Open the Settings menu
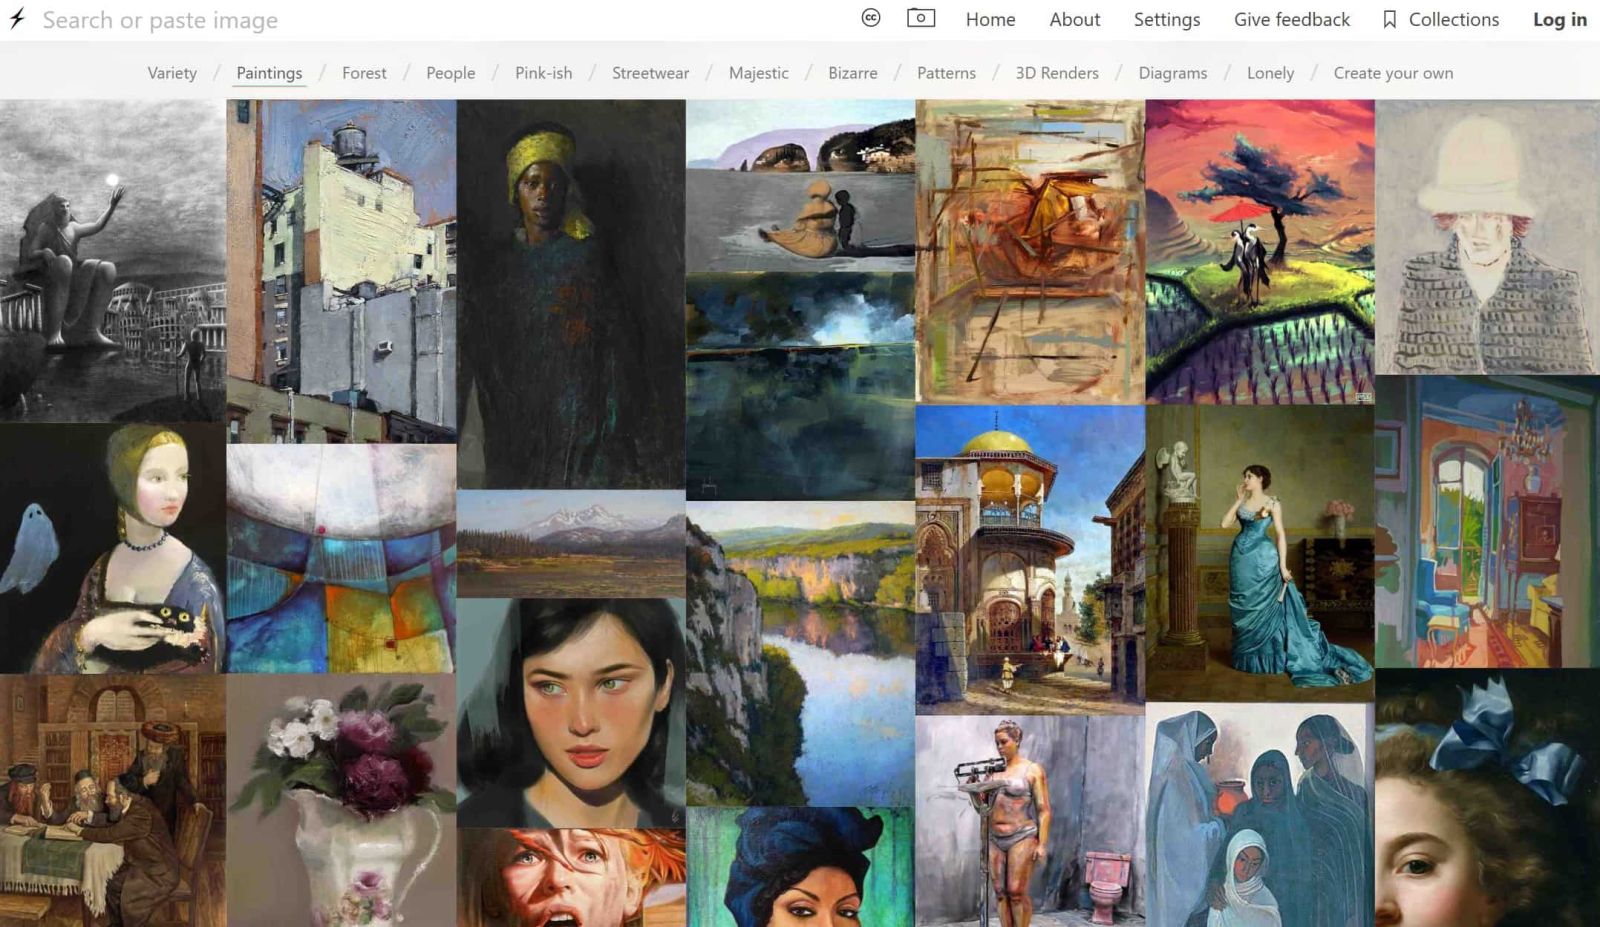This screenshot has width=1600, height=927. (x=1166, y=20)
